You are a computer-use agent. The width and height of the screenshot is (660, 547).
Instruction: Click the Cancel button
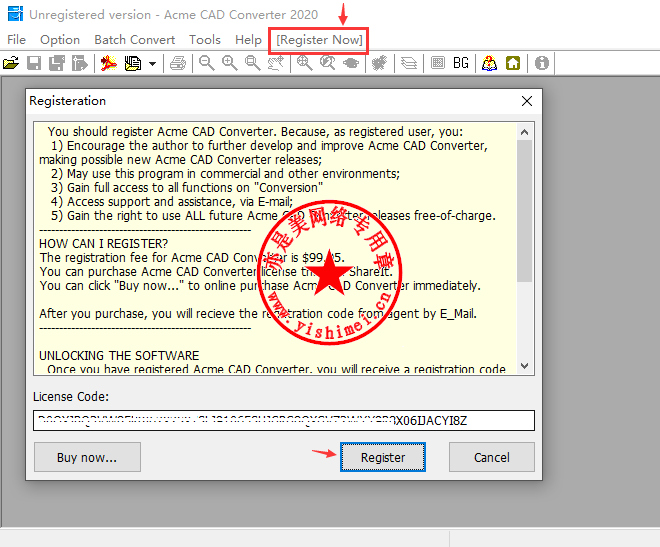pyautogui.click(x=492, y=457)
